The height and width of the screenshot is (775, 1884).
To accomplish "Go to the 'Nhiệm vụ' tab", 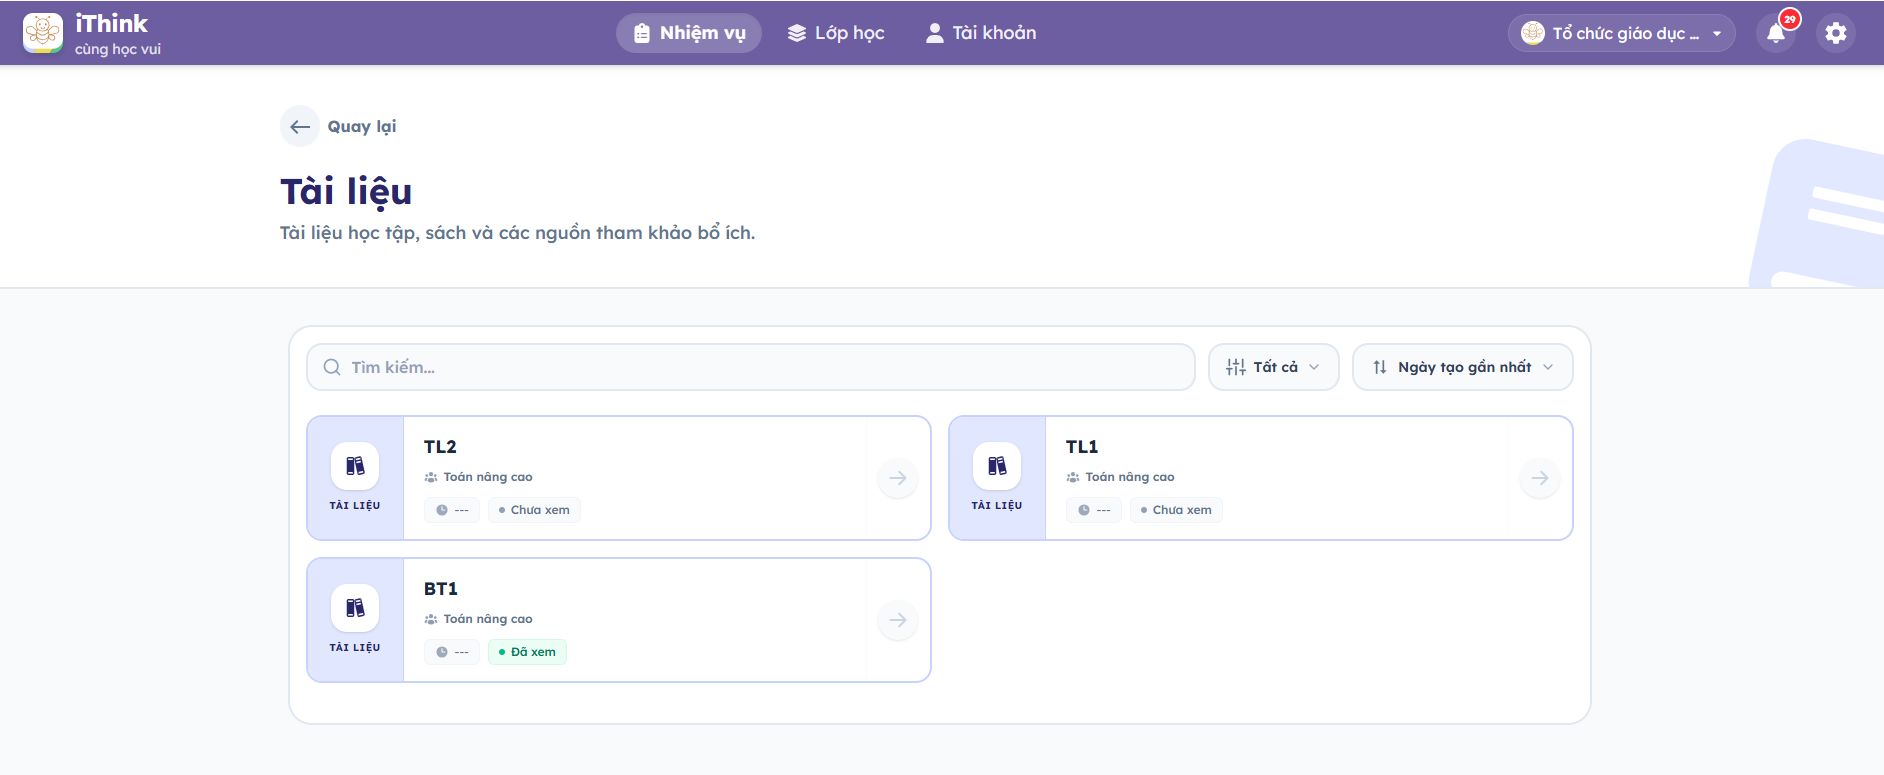I will click(689, 33).
